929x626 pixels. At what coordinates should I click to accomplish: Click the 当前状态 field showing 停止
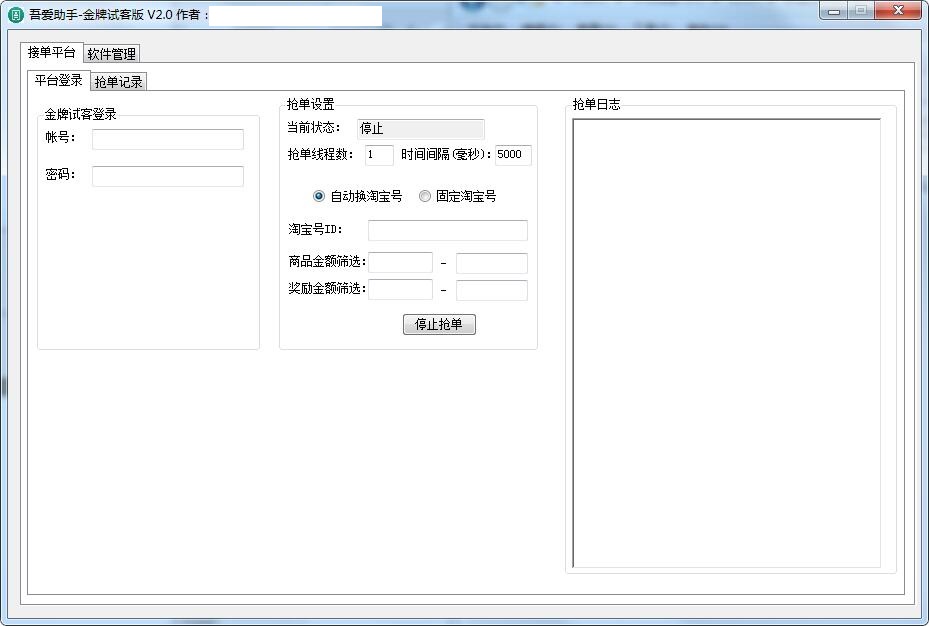click(421, 129)
